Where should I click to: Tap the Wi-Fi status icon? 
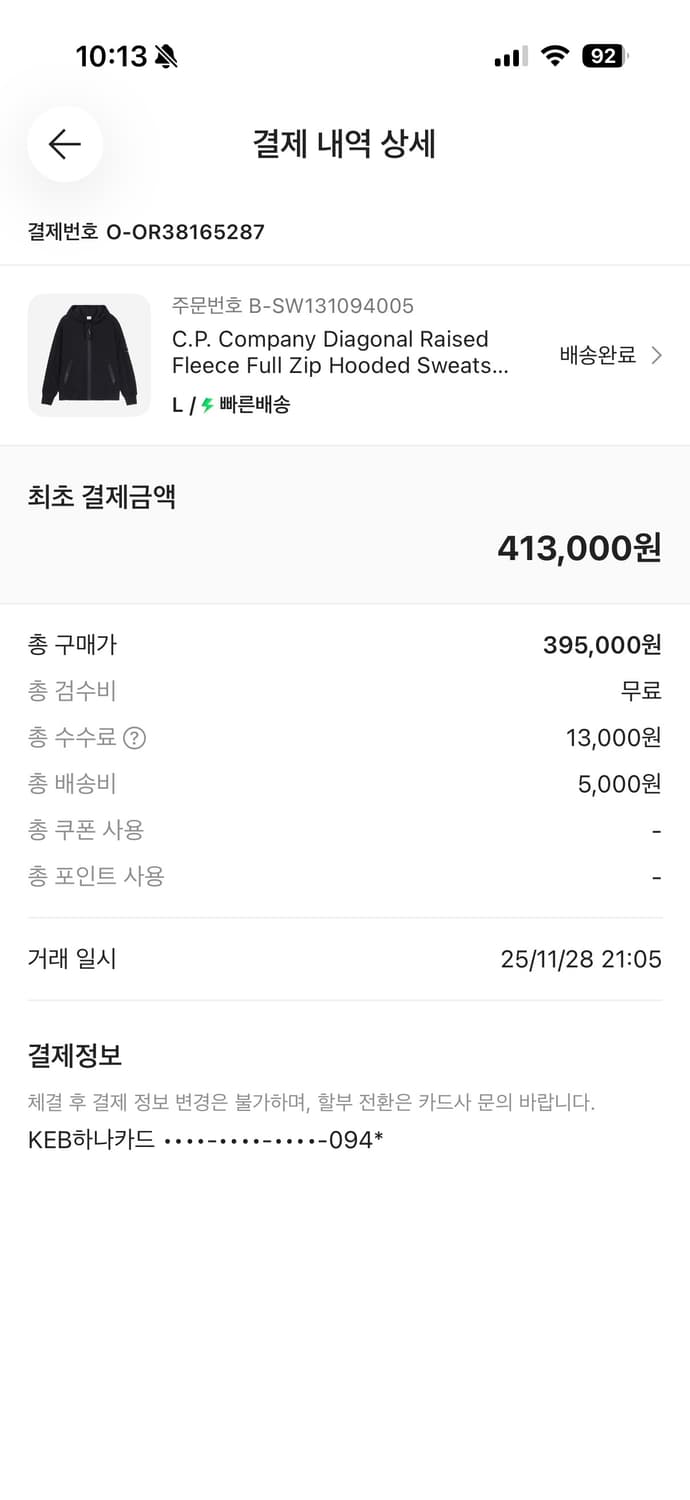click(x=556, y=57)
